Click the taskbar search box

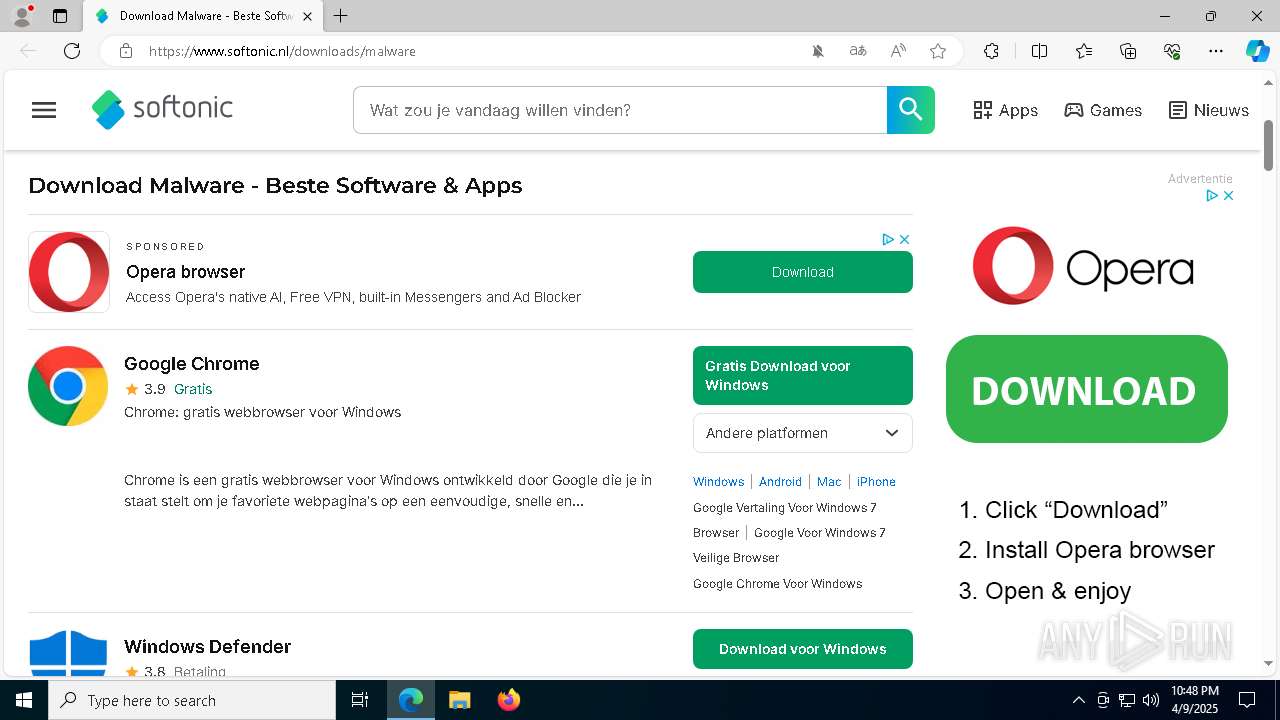(x=192, y=700)
